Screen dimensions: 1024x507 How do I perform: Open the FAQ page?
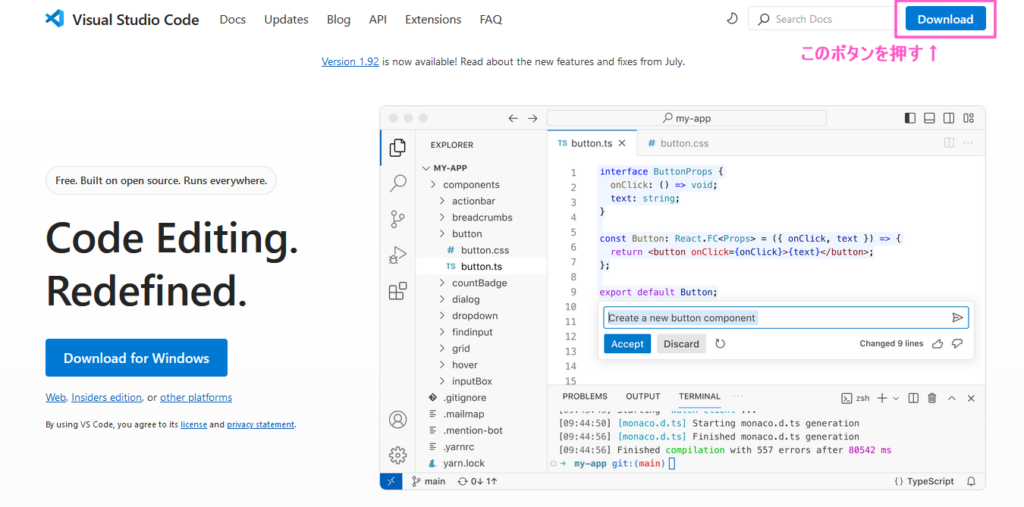(x=490, y=20)
